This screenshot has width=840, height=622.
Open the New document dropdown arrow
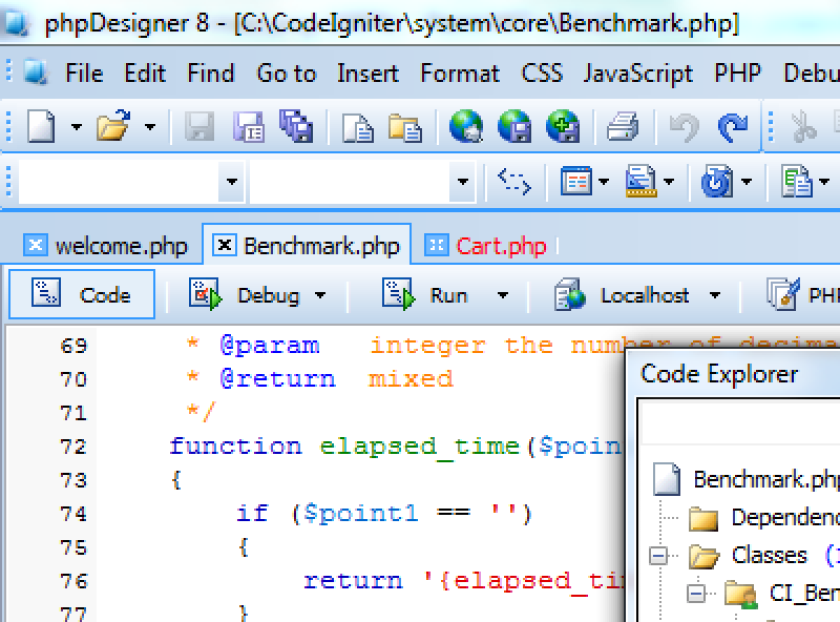click(x=77, y=127)
